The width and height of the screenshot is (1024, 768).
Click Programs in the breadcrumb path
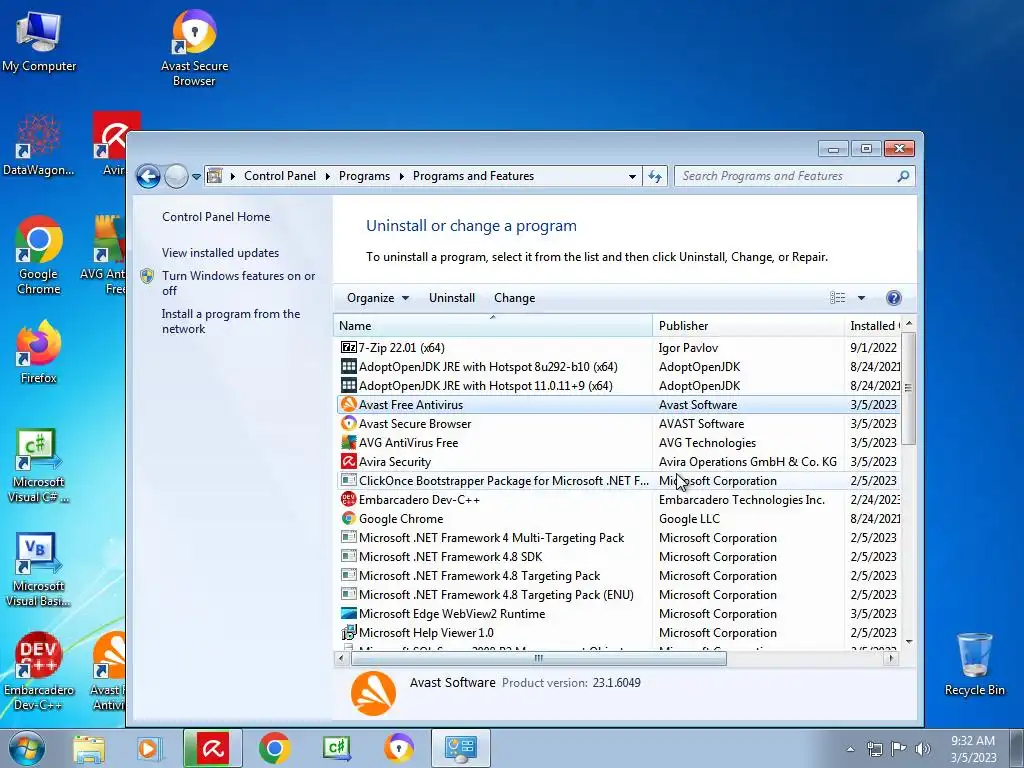click(x=364, y=176)
